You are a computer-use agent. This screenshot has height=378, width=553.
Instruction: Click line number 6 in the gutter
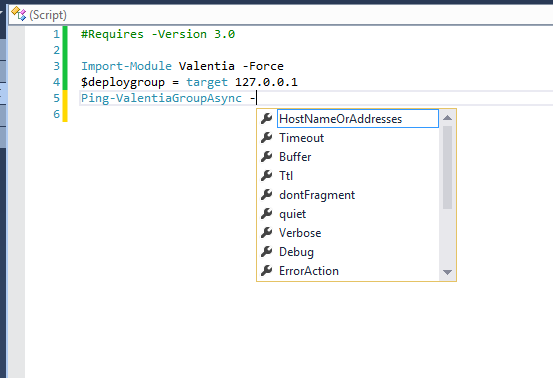[56, 114]
